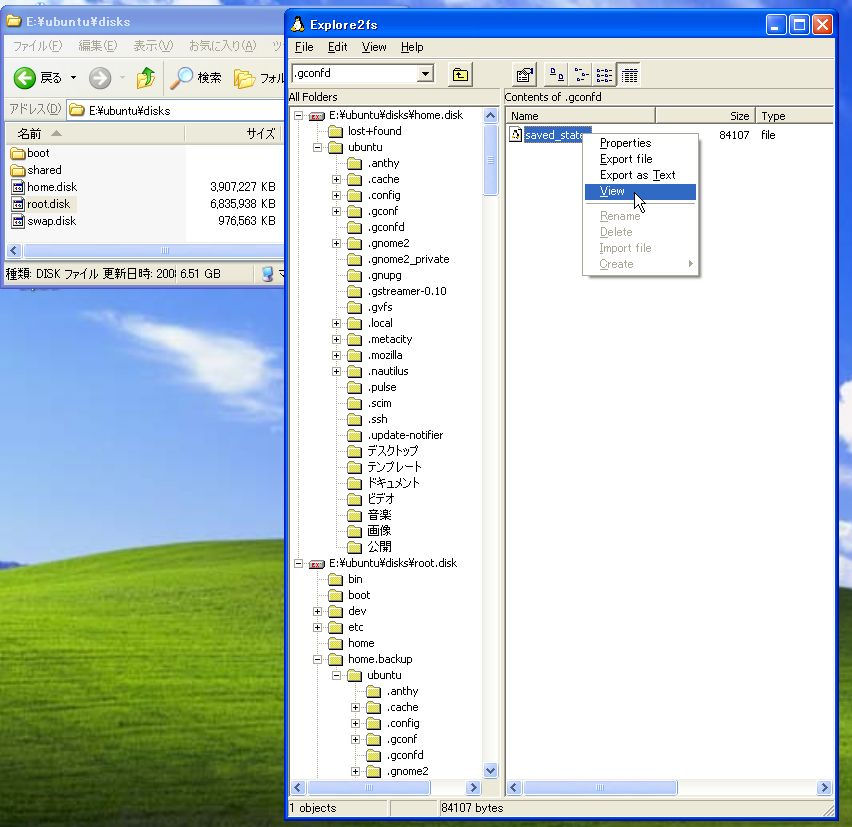This screenshot has height=827, width=852.
Task: Select the shared folder icon in Explorer window
Action: point(18,170)
